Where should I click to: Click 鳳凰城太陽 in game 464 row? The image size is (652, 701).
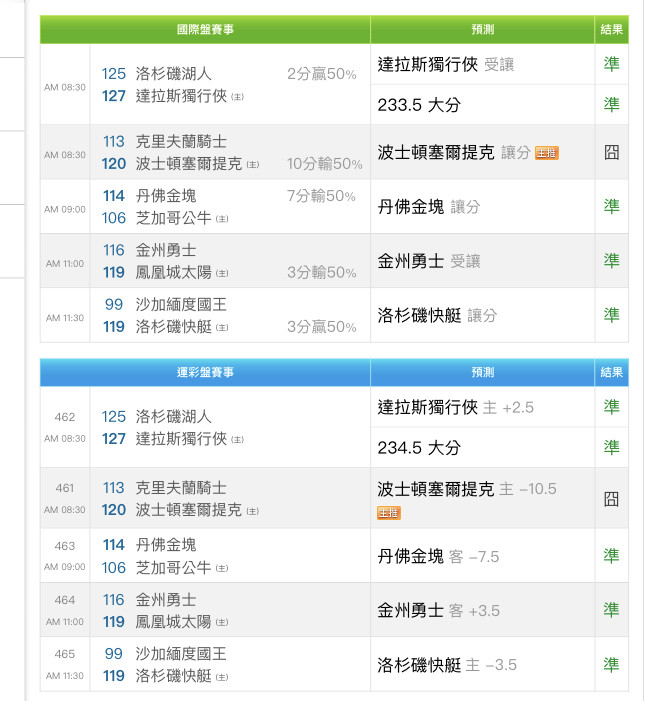click(174, 622)
